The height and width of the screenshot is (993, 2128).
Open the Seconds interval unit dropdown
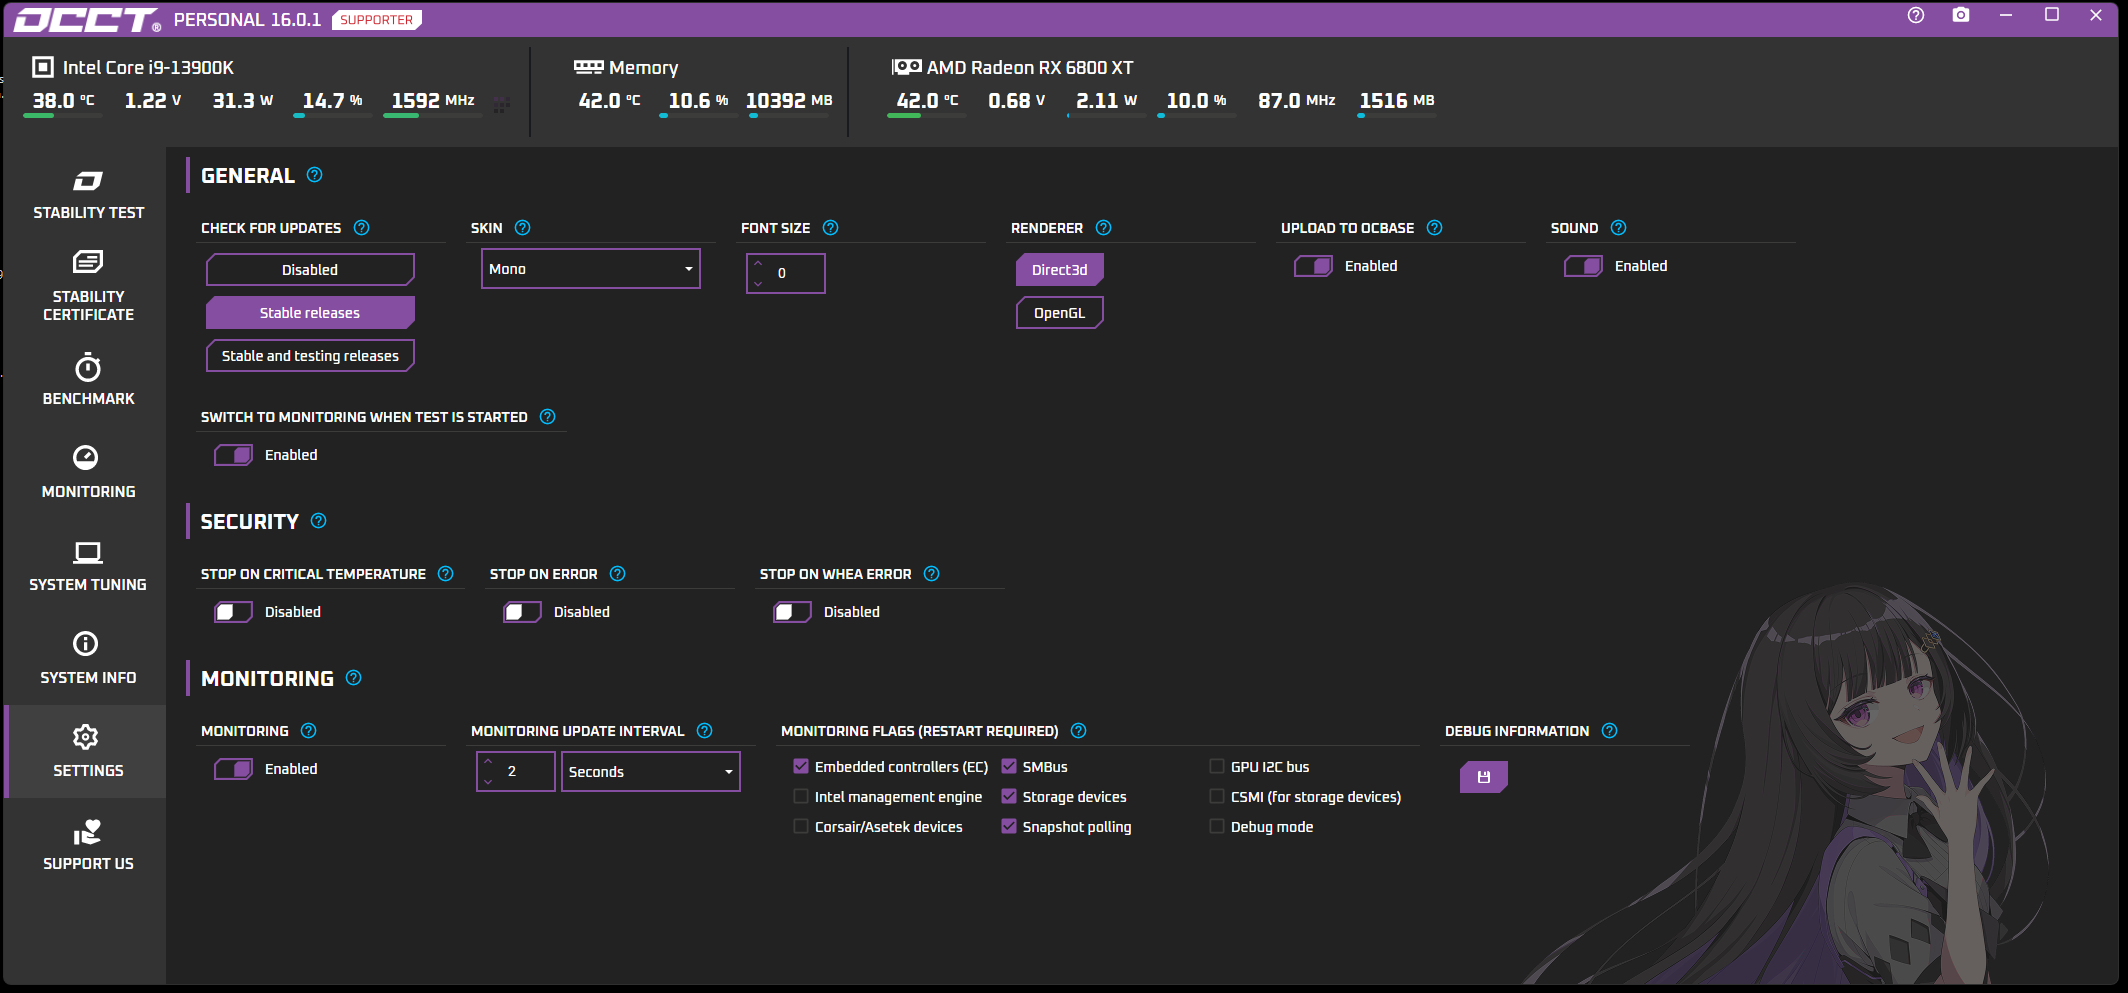pyautogui.click(x=651, y=772)
